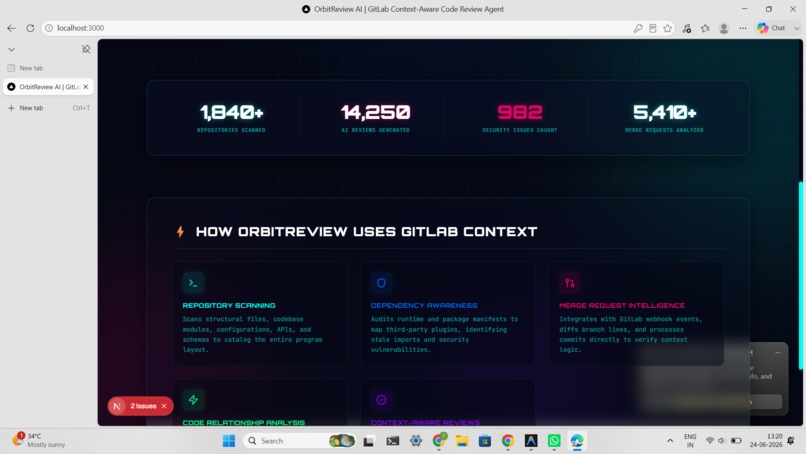
Task: Open Task View from taskbar
Action: [x=369, y=441]
